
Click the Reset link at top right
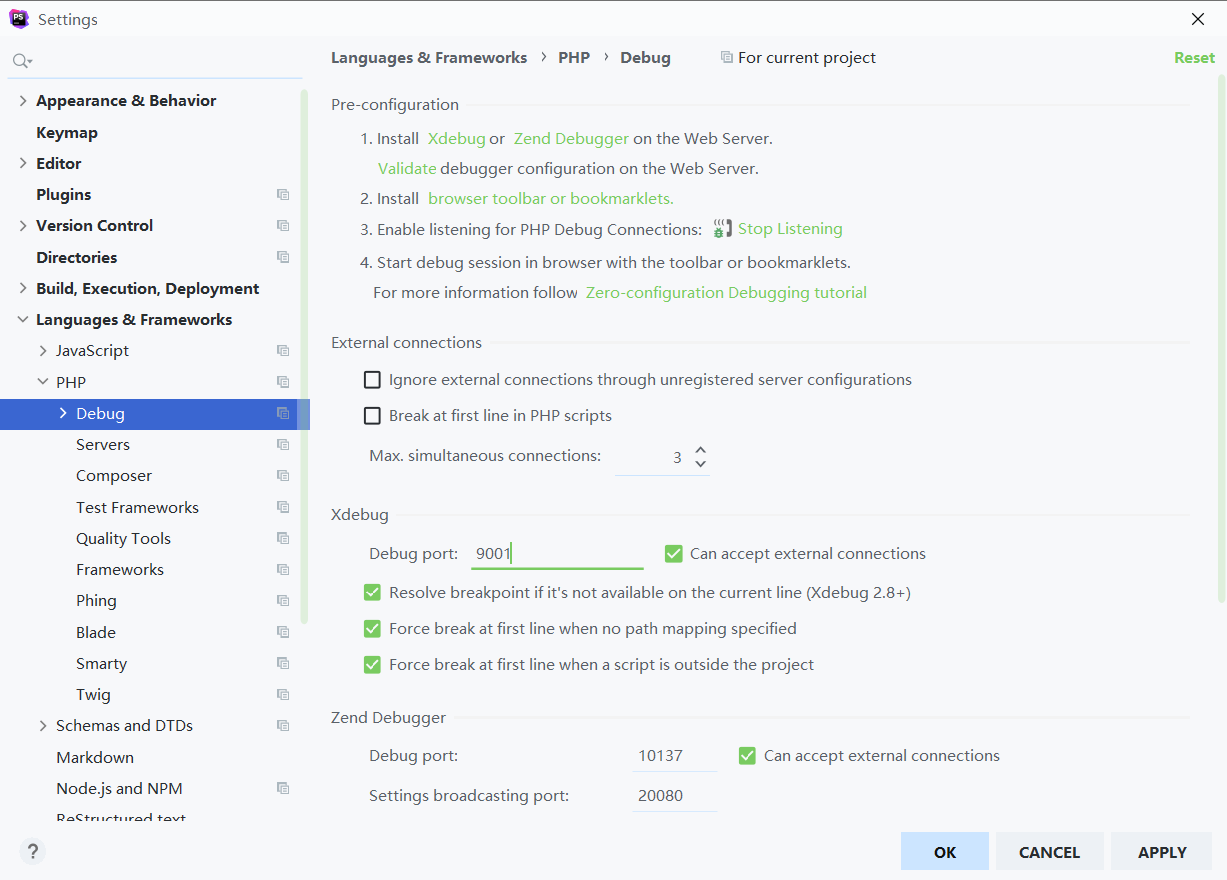click(1194, 58)
